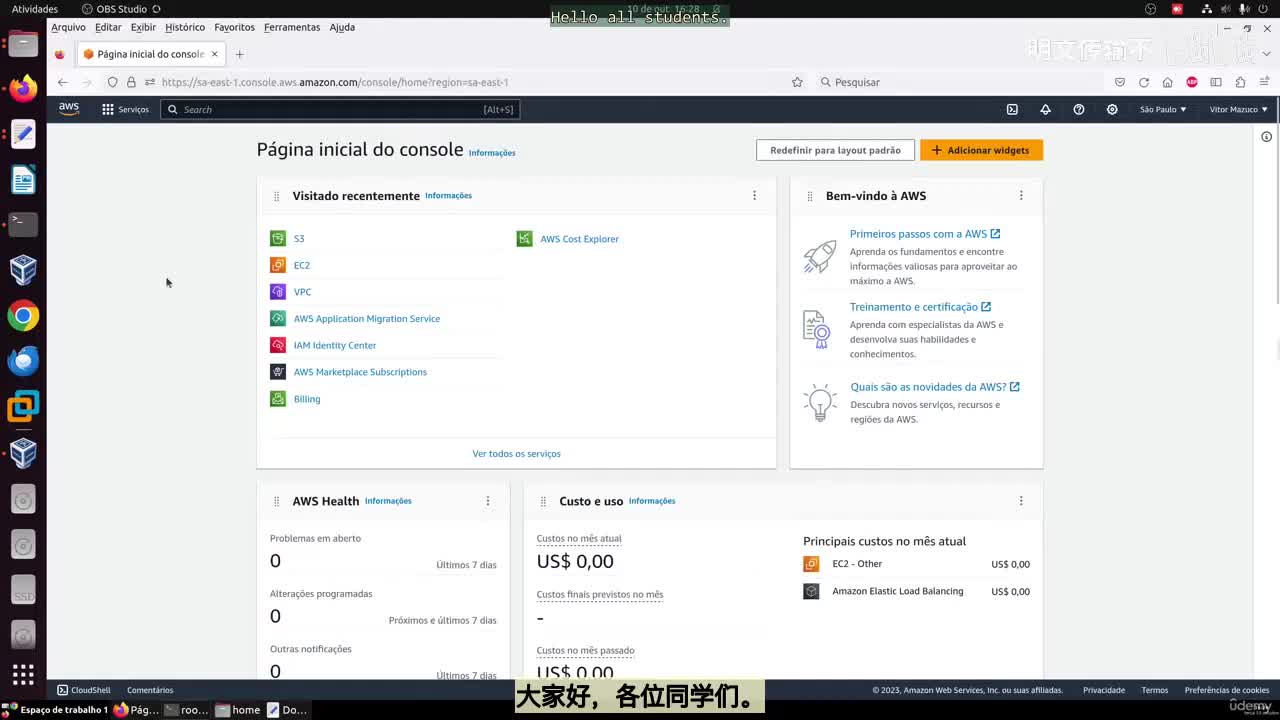Go back to the previous page
This screenshot has width=1280, height=720.
point(63,82)
